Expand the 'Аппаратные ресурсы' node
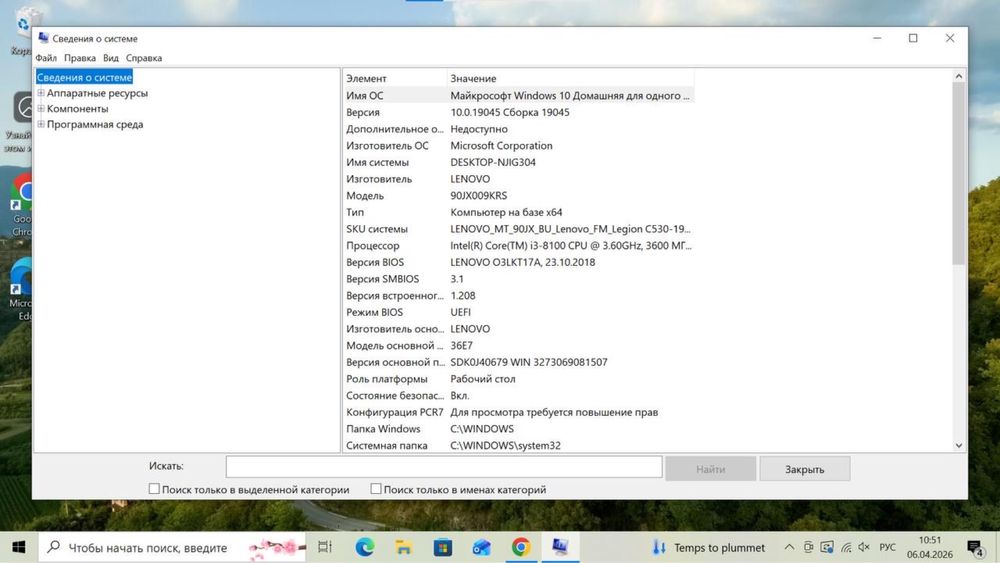 pos(41,93)
